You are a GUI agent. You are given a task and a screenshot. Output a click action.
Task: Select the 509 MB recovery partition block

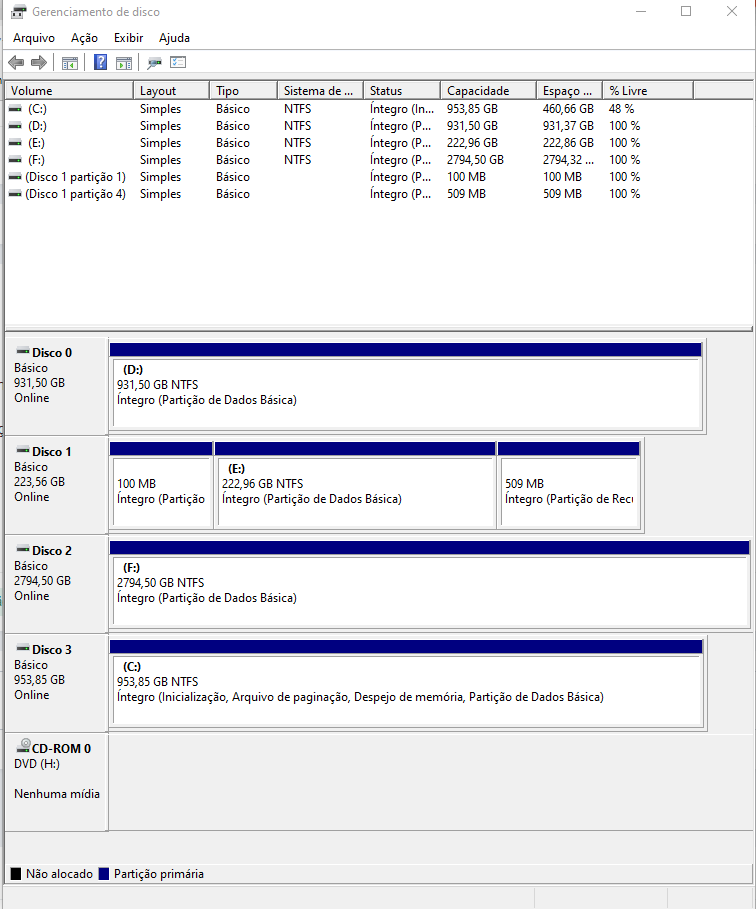(569, 486)
